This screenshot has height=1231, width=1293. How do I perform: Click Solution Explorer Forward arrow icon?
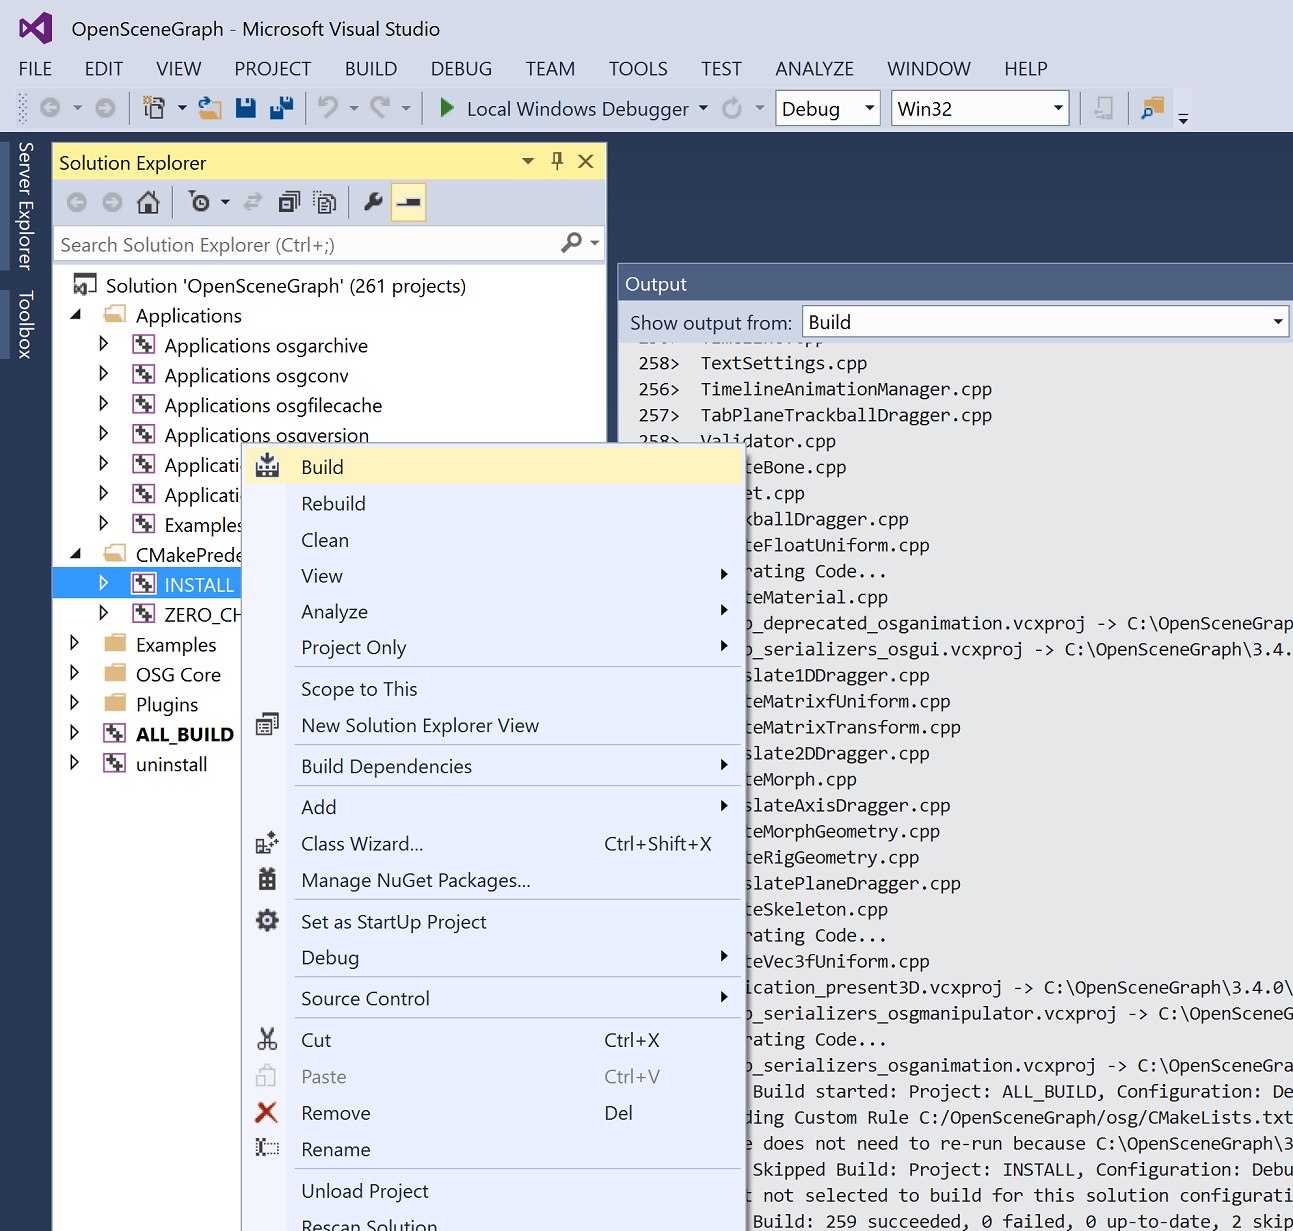(112, 202)
